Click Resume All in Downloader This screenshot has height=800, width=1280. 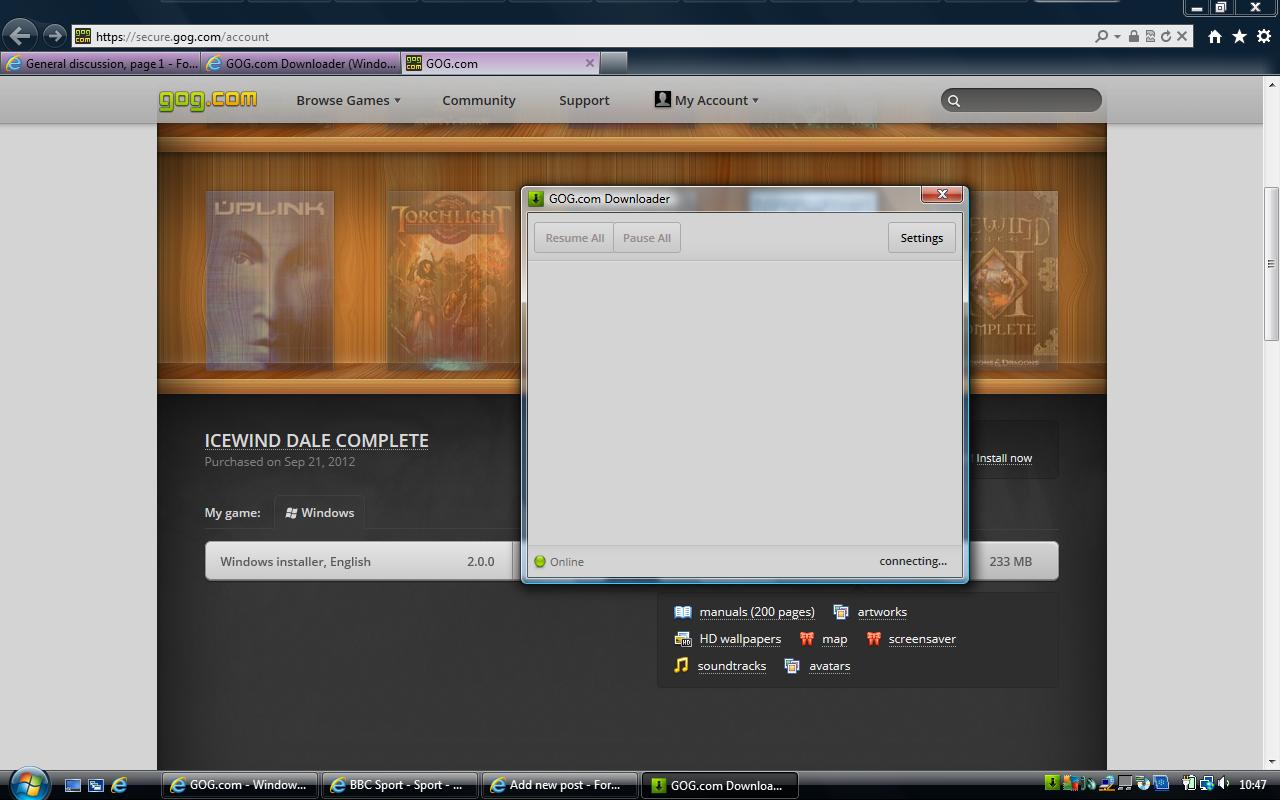pos(574,238)
